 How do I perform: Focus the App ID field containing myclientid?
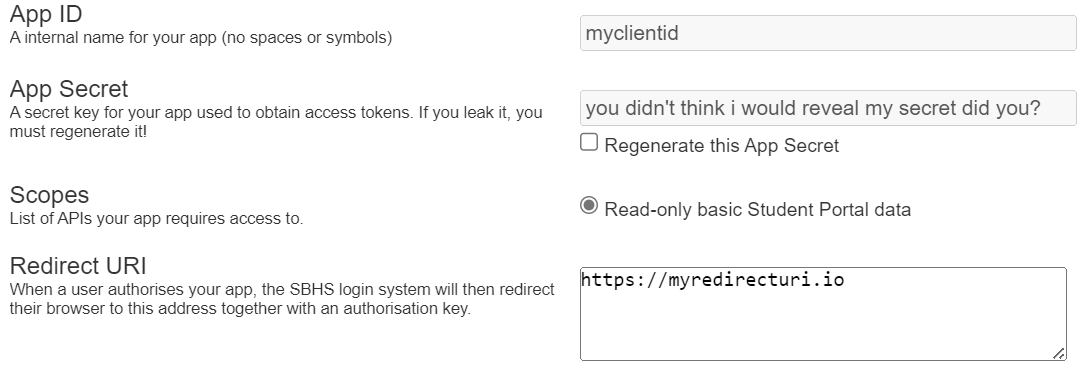(x=828, y=33)
